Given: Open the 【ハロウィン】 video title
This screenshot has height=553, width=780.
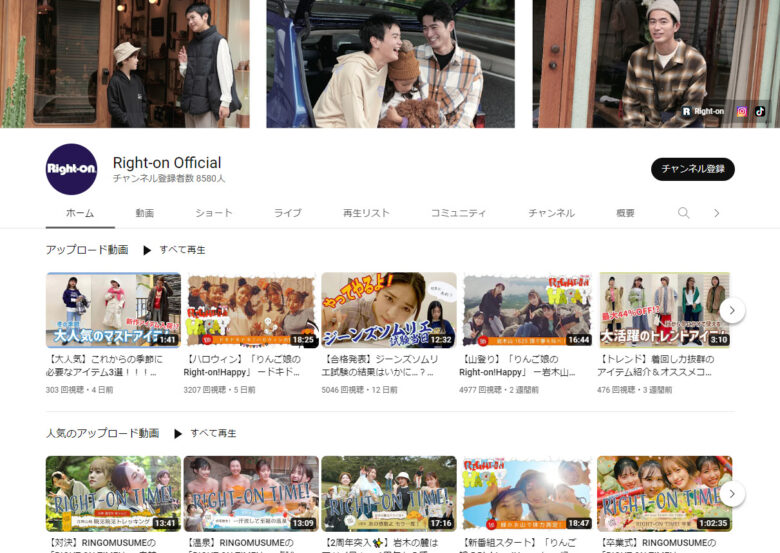Looking at the screenshot, I should pos(242,366).
